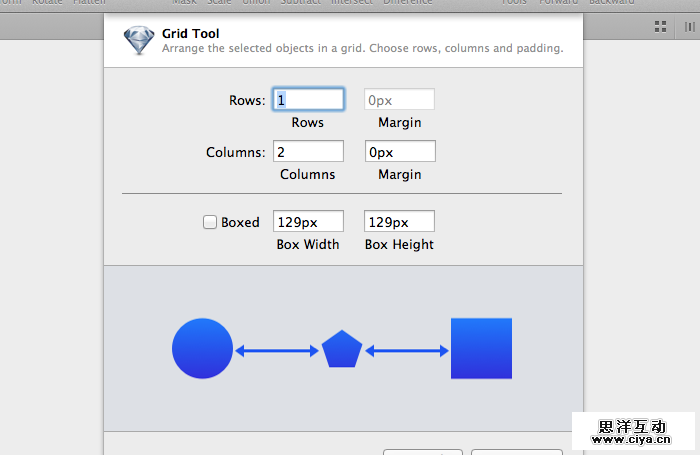Enable the Boxed checkbox

coord(210,223)
